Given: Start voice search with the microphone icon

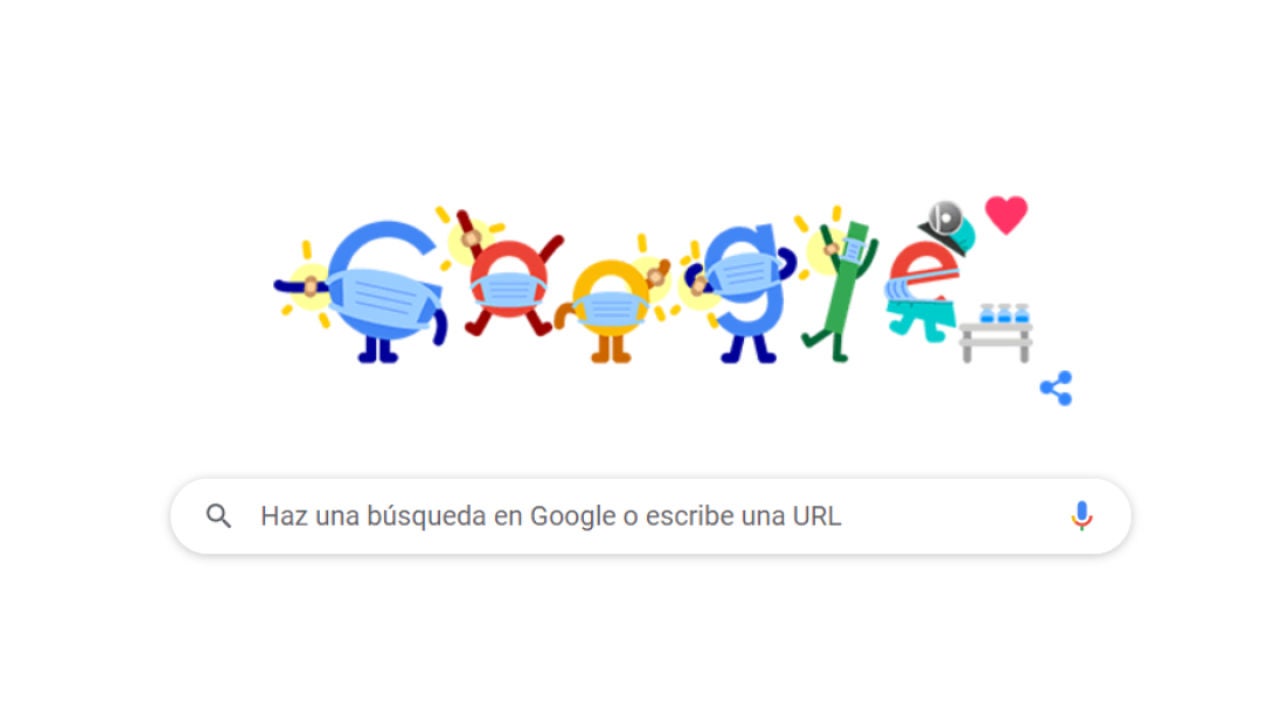Looking at the screenshot, I should [x=1081, y=516].
